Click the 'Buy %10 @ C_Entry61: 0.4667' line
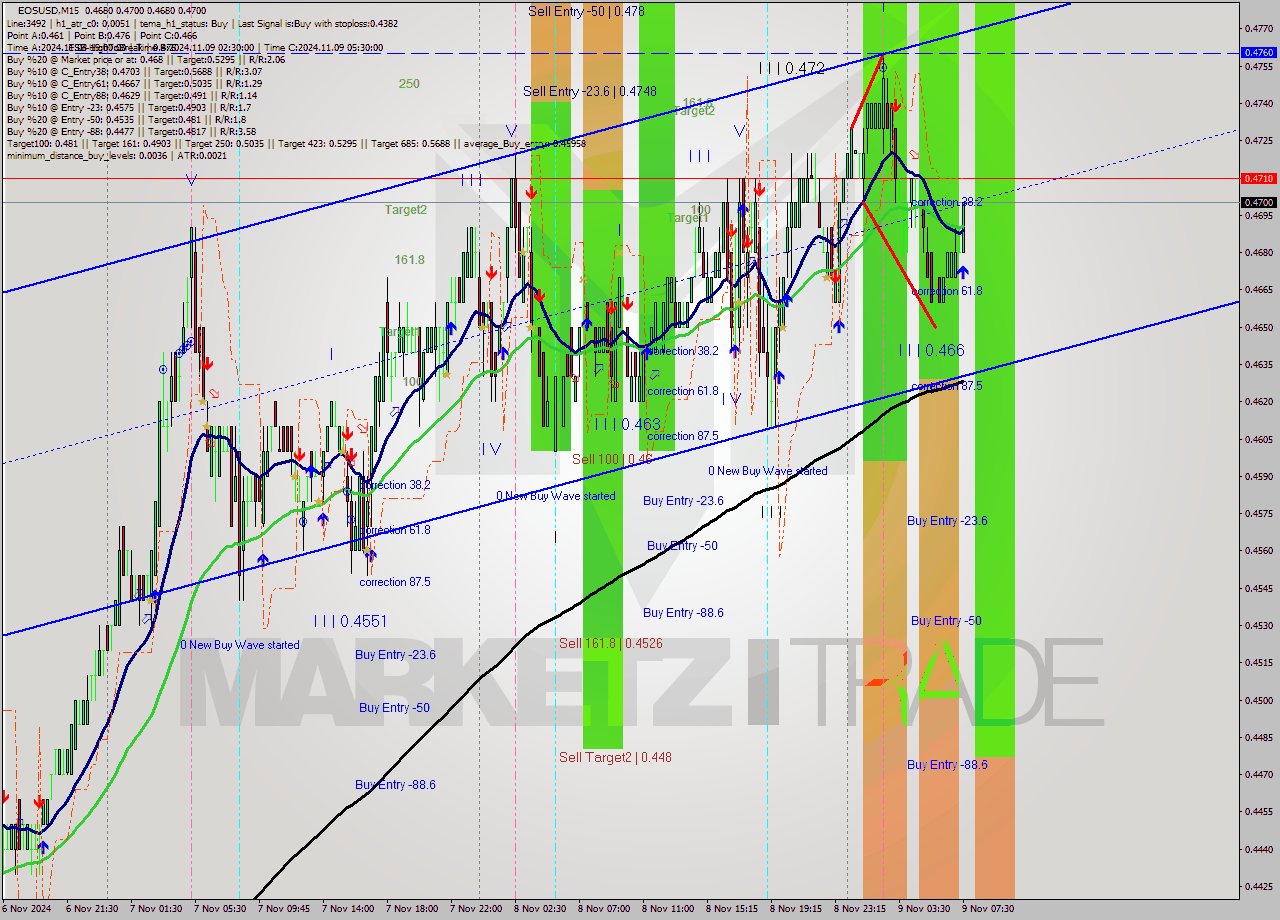Screen dimensions: 1280x920 tap(134, 83)
